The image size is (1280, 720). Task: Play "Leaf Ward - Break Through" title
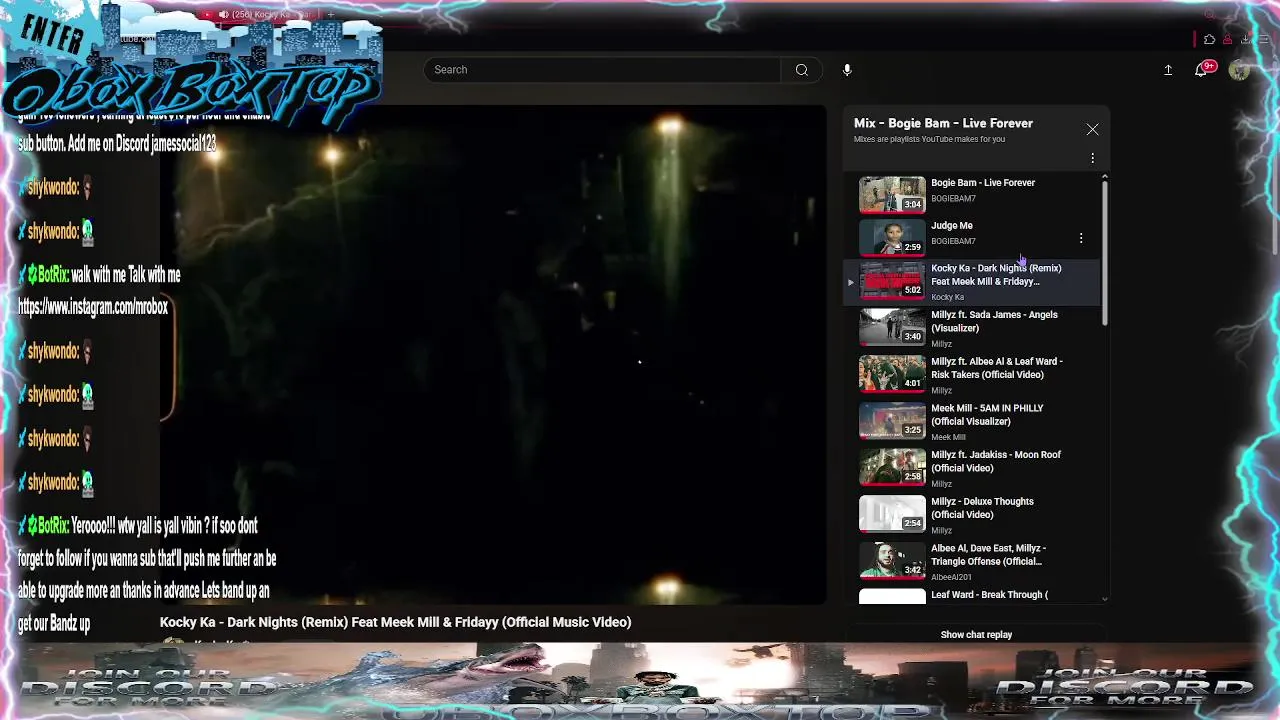[989, 595]
